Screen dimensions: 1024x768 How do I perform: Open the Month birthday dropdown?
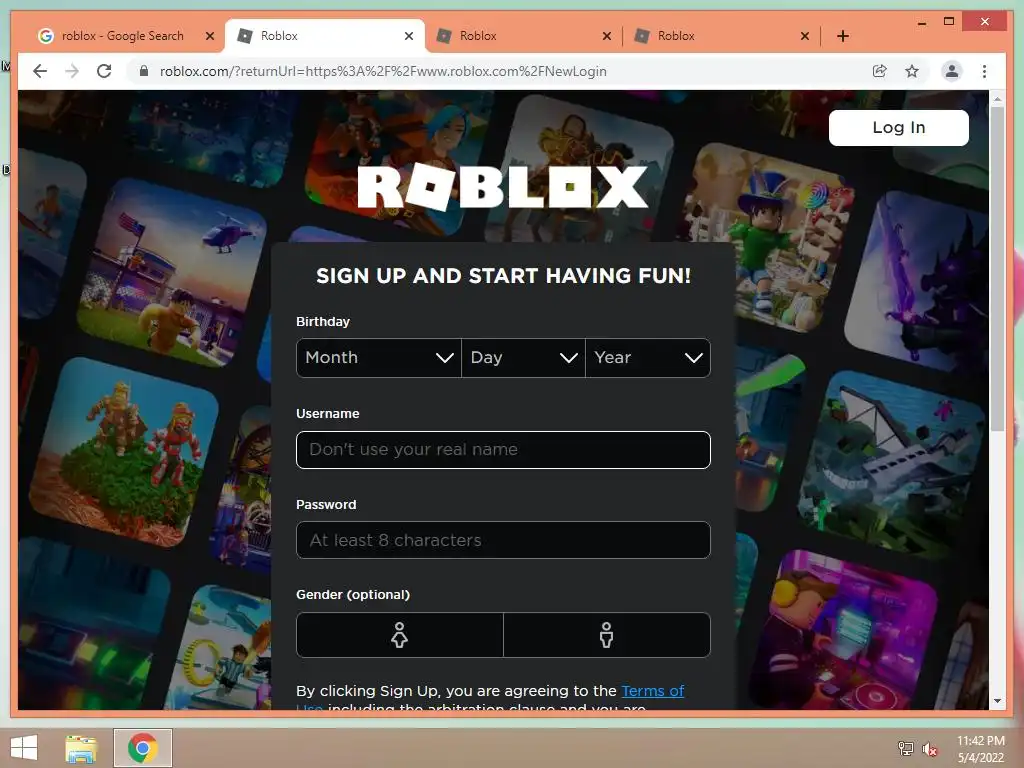[x=379, y=358]
